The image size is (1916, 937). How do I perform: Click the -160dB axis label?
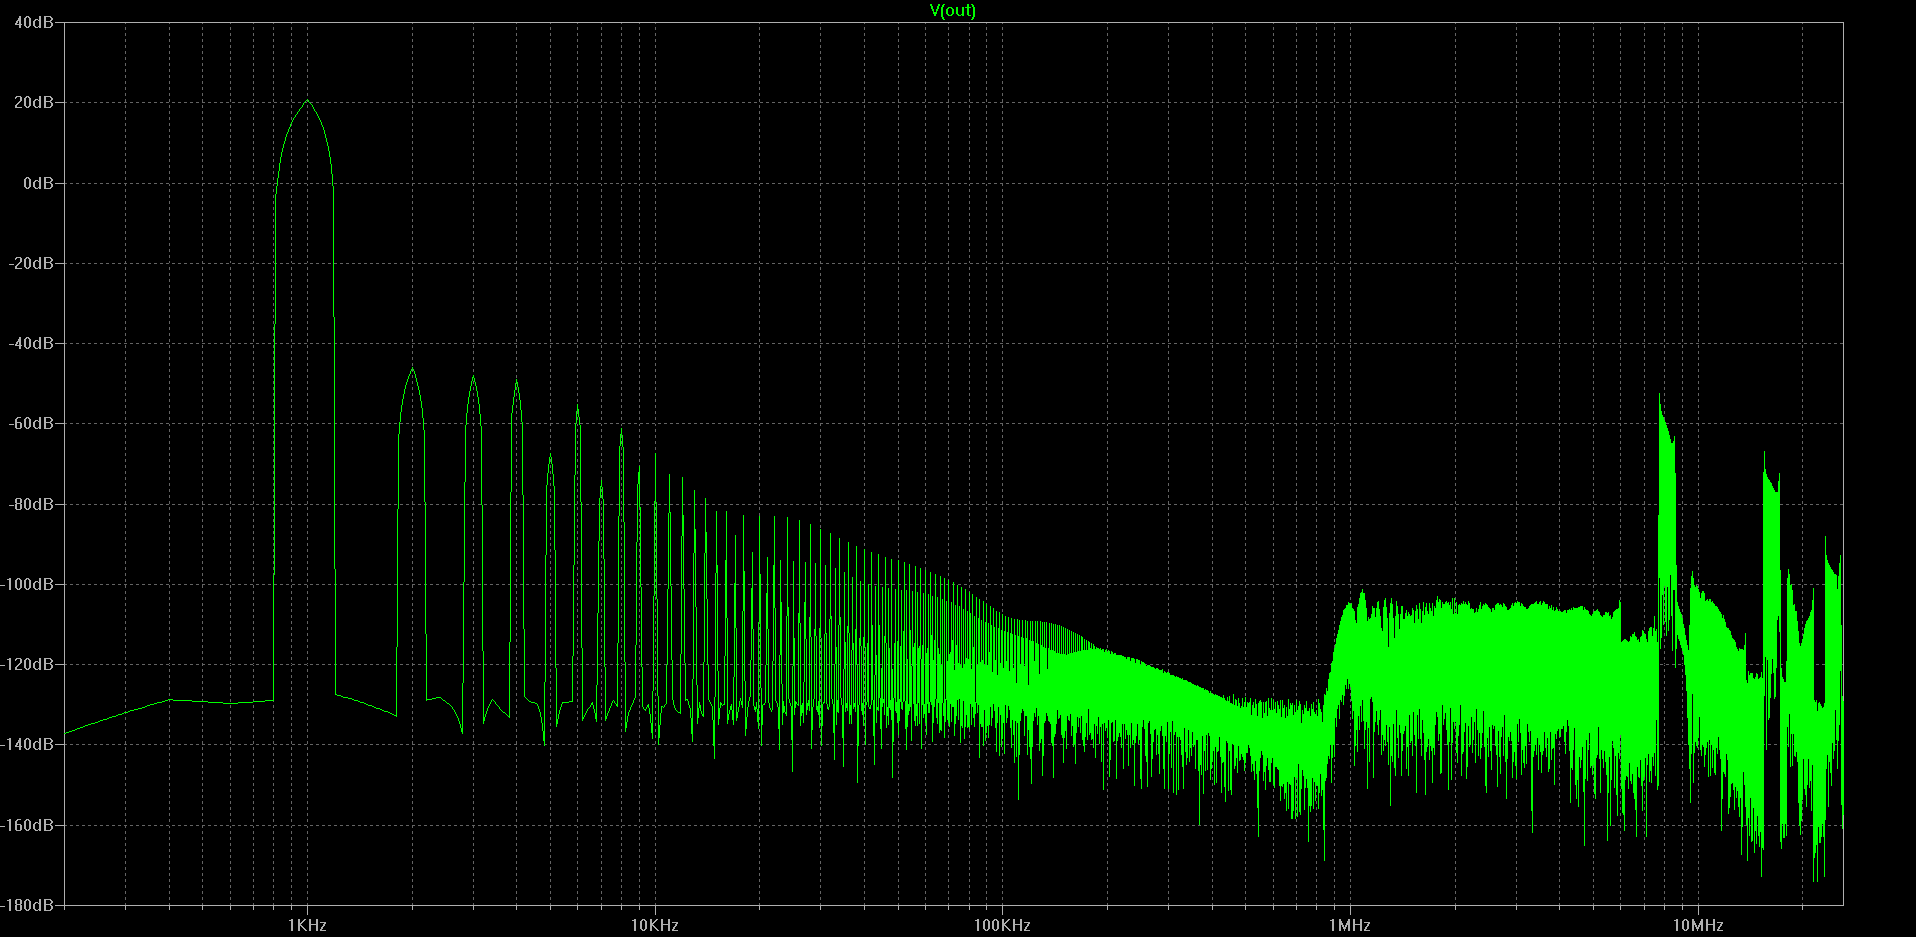coord(28,825)
